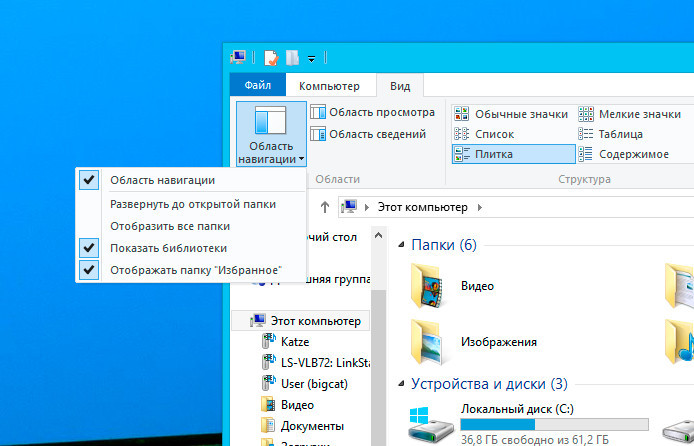Select Отобразить все папки menu item
The image size is (694, 446).
tap(170, 226)
